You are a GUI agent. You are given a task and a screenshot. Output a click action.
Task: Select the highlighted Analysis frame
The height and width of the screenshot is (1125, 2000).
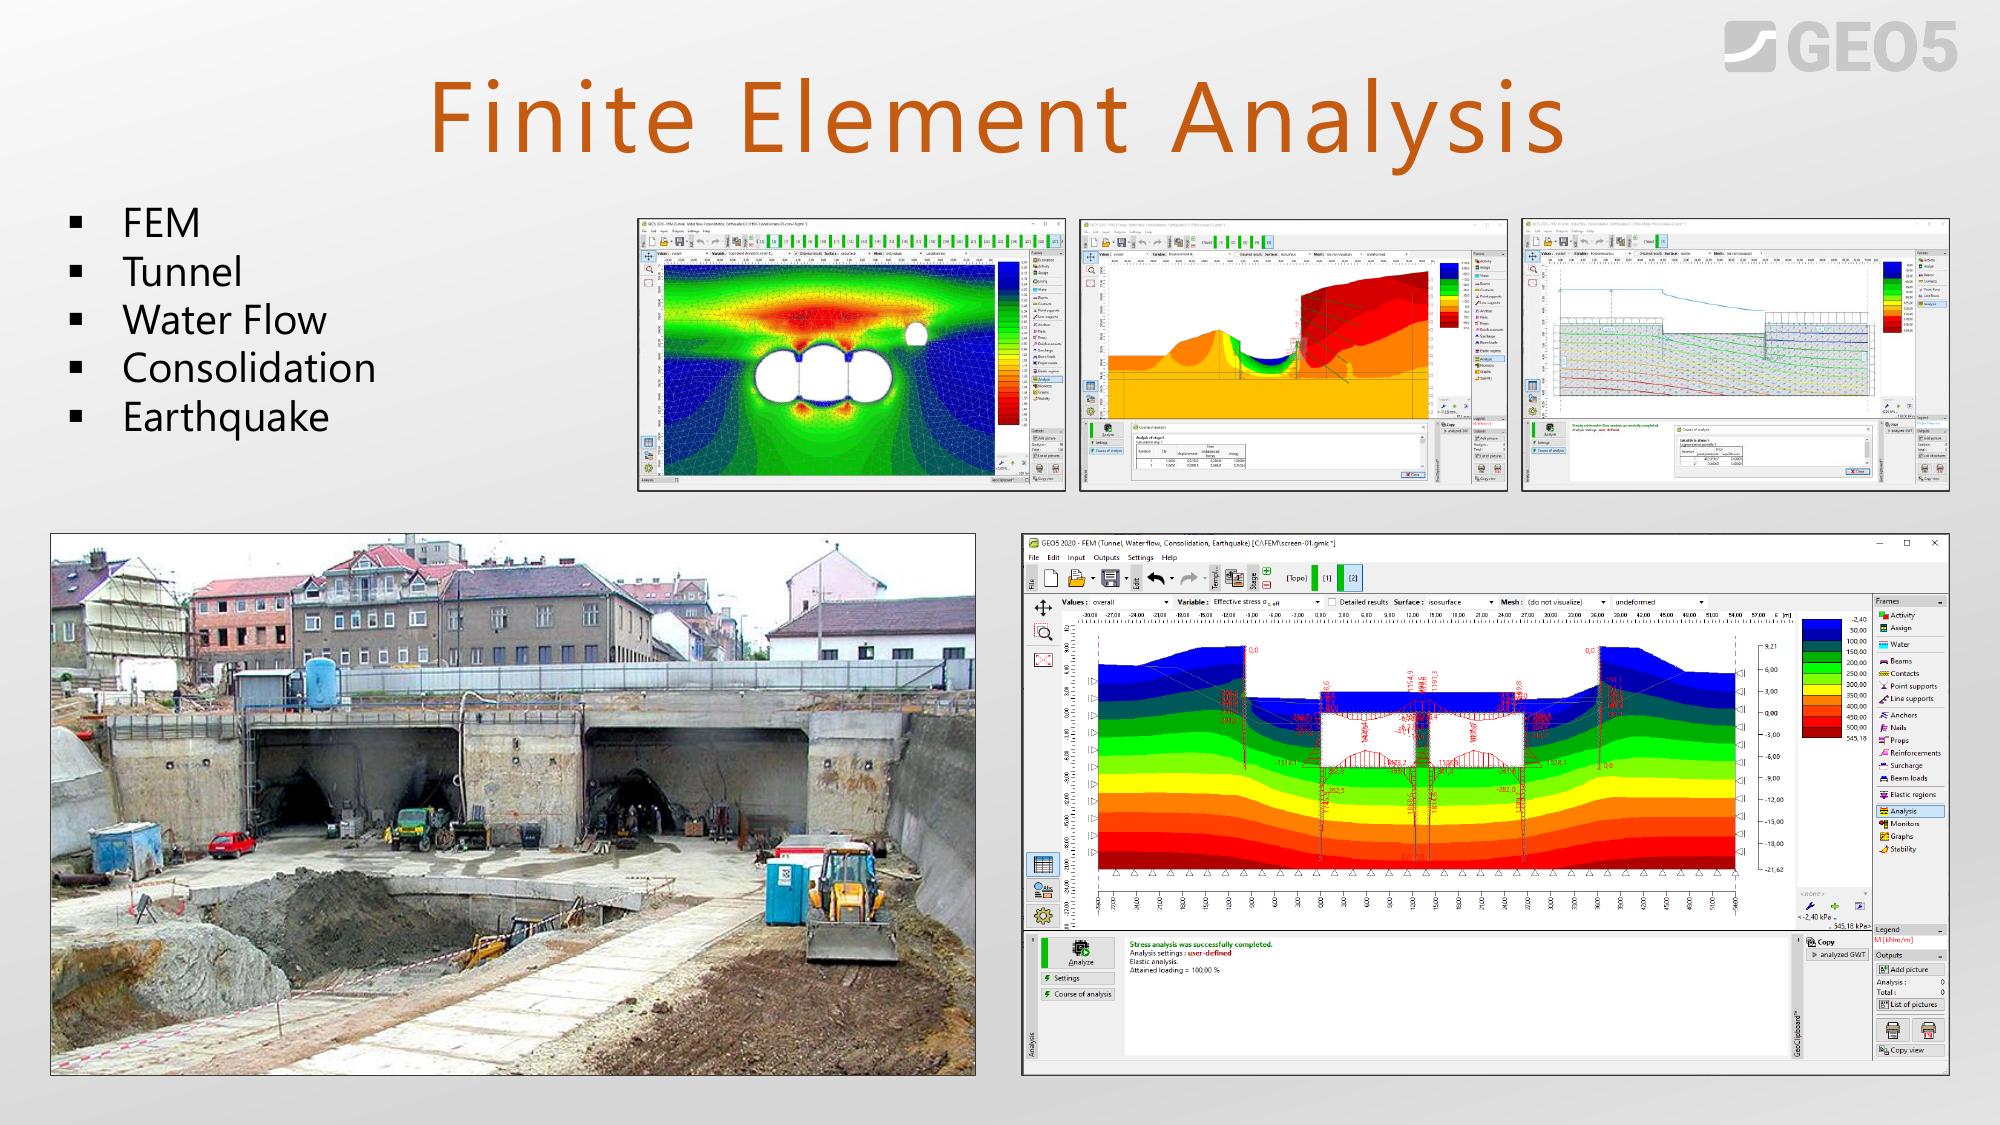pyautogui.click(x=1910, y=811)
